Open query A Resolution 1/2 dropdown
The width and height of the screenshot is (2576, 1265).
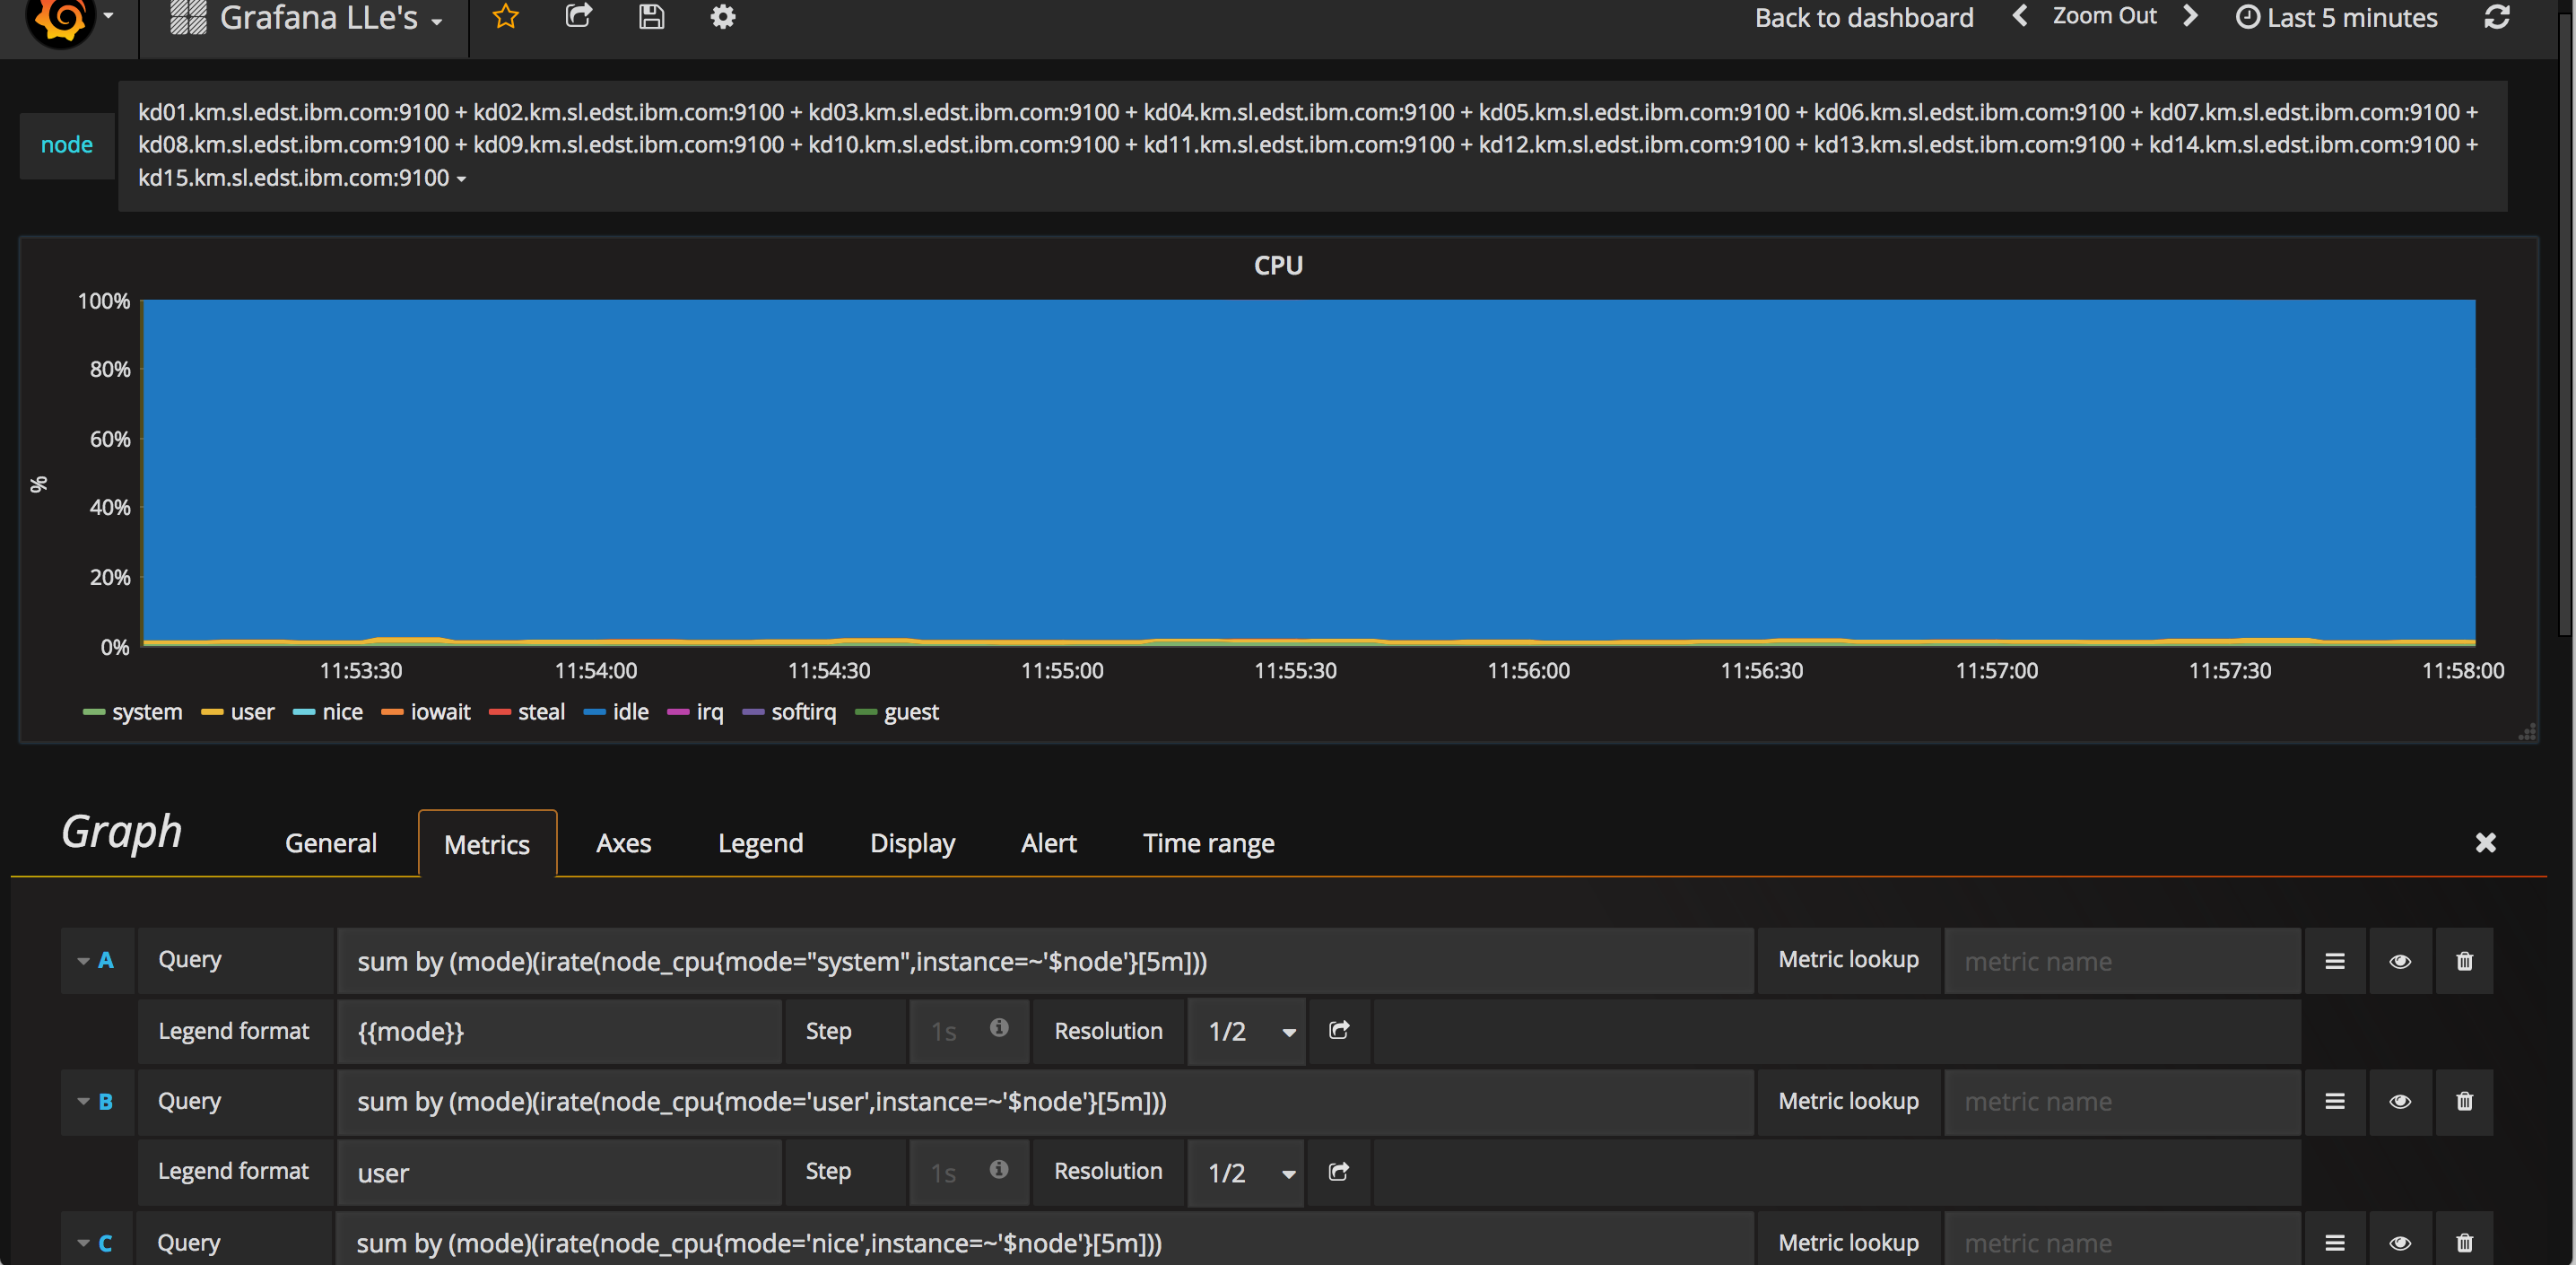click(1246, 1031)
